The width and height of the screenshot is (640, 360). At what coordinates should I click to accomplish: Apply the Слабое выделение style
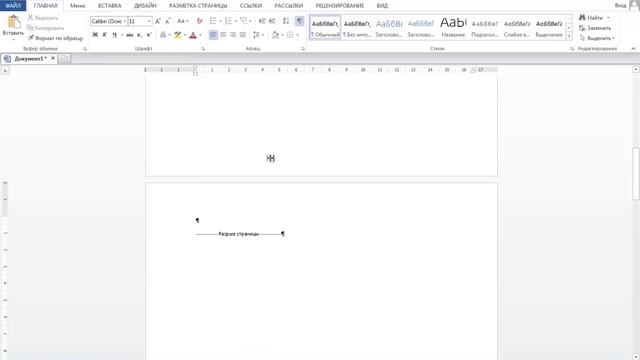click(517, 28)
